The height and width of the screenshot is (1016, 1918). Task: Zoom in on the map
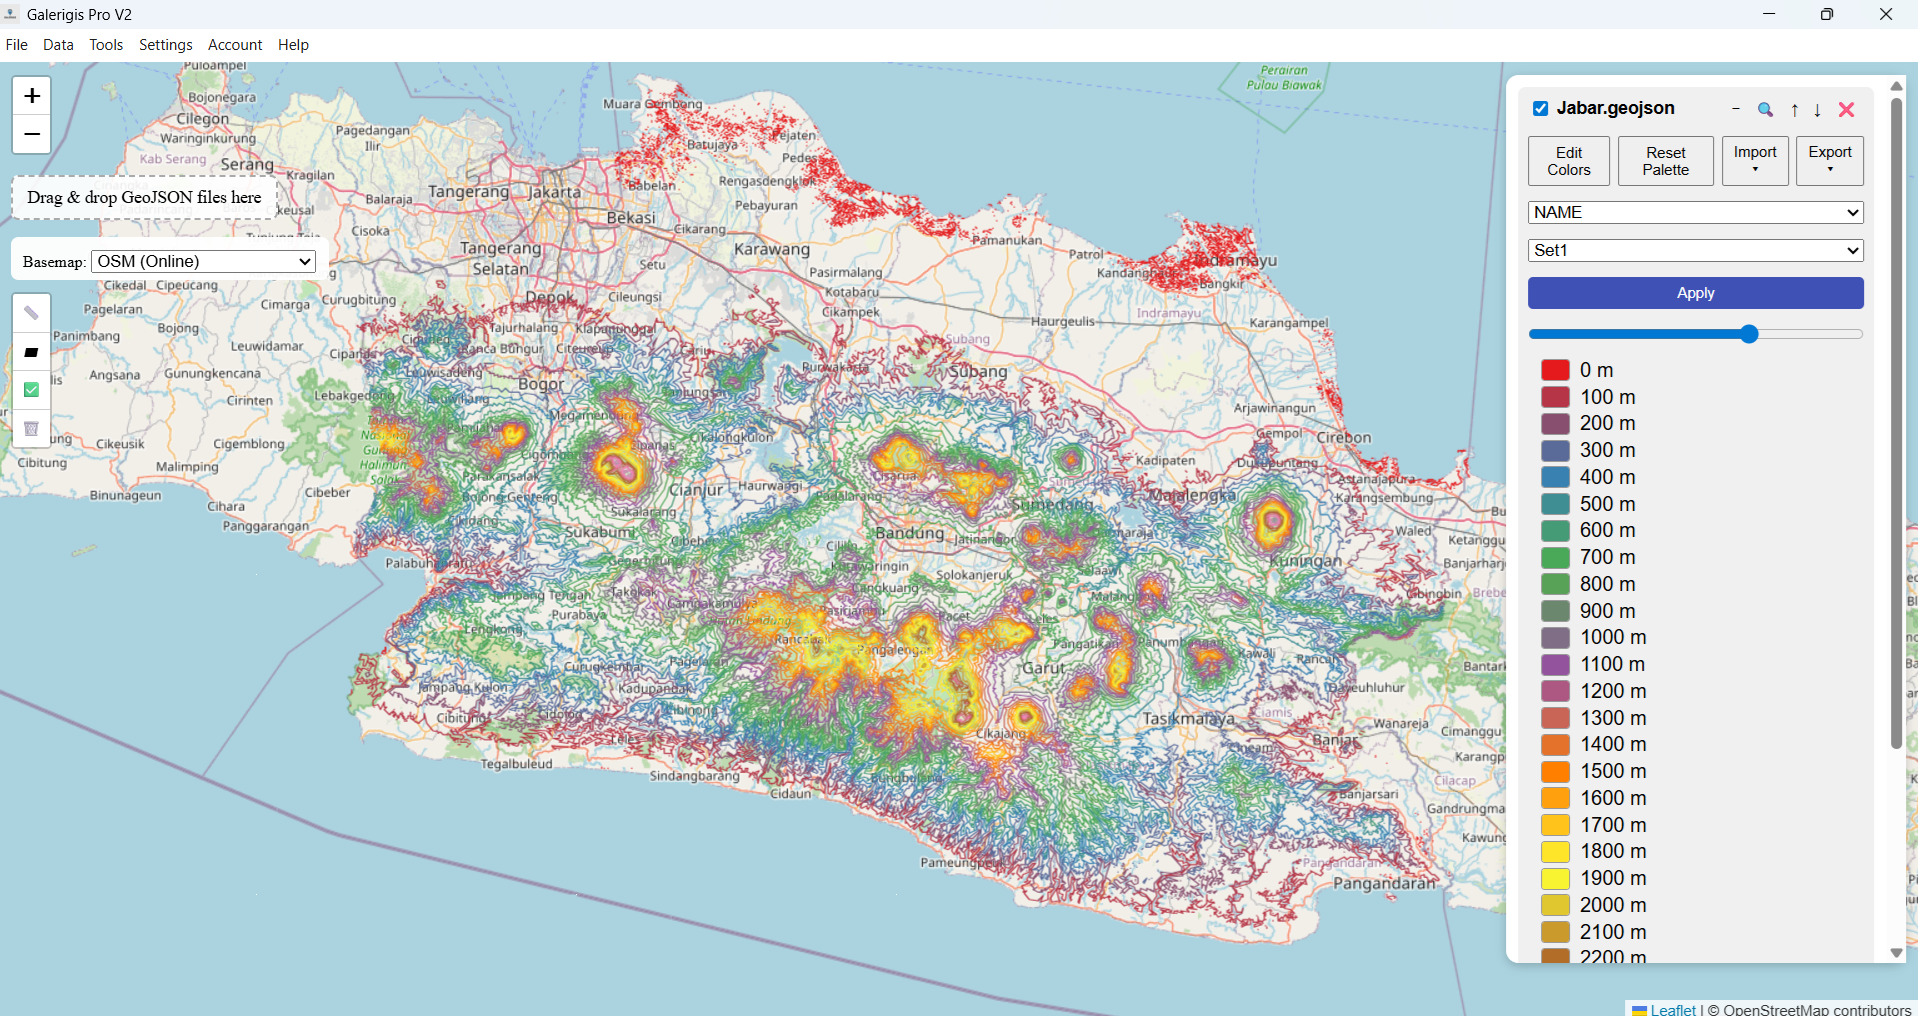click(x=32, y=96)
